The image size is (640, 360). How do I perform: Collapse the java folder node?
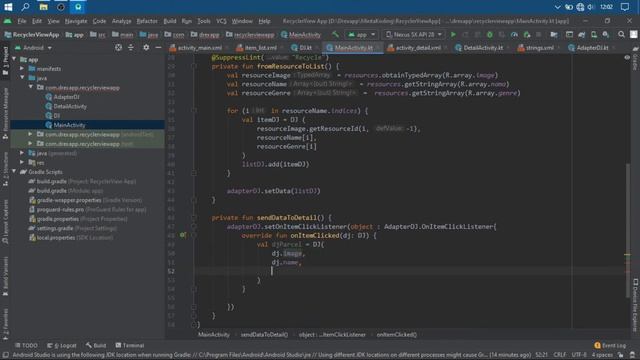[x=22, y=78]
